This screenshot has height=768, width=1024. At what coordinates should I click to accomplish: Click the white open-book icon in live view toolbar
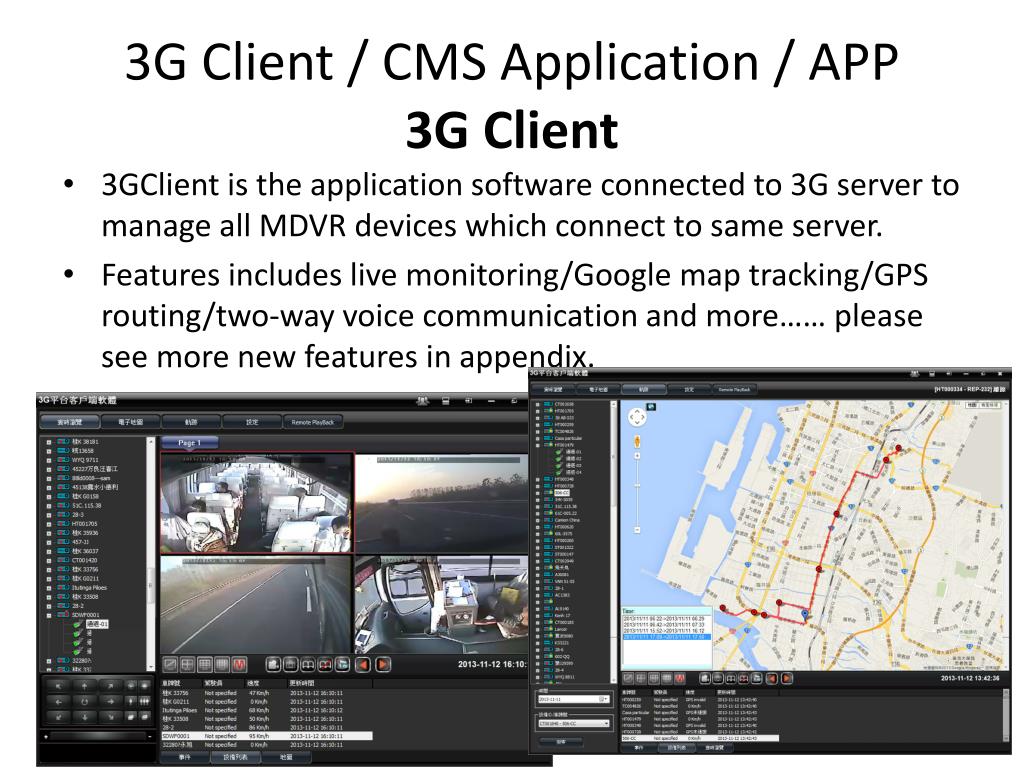click(x=308, y=665)
